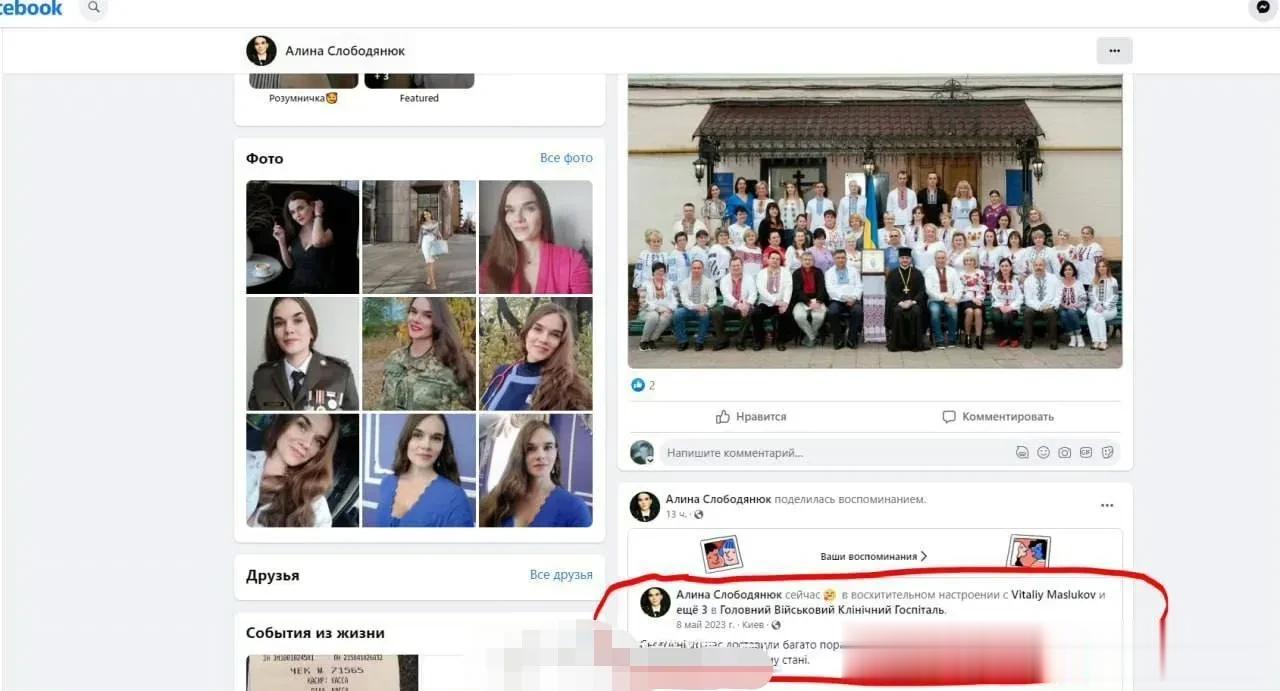
Task: Open the GIF picker in comment box
Action: [1086, 453]
